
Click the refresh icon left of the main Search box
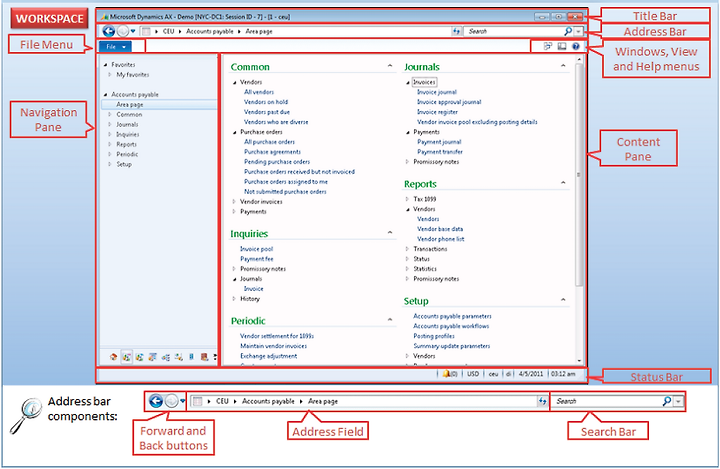456,31
